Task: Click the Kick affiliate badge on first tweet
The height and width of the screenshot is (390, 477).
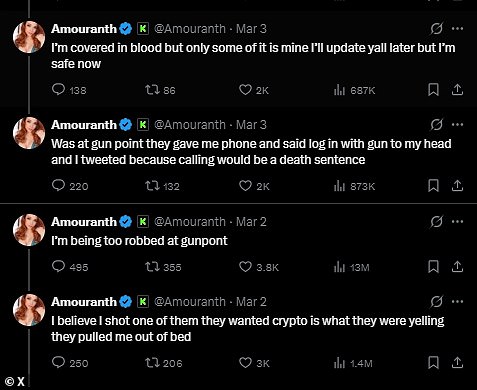Action: tap(143, 29)
